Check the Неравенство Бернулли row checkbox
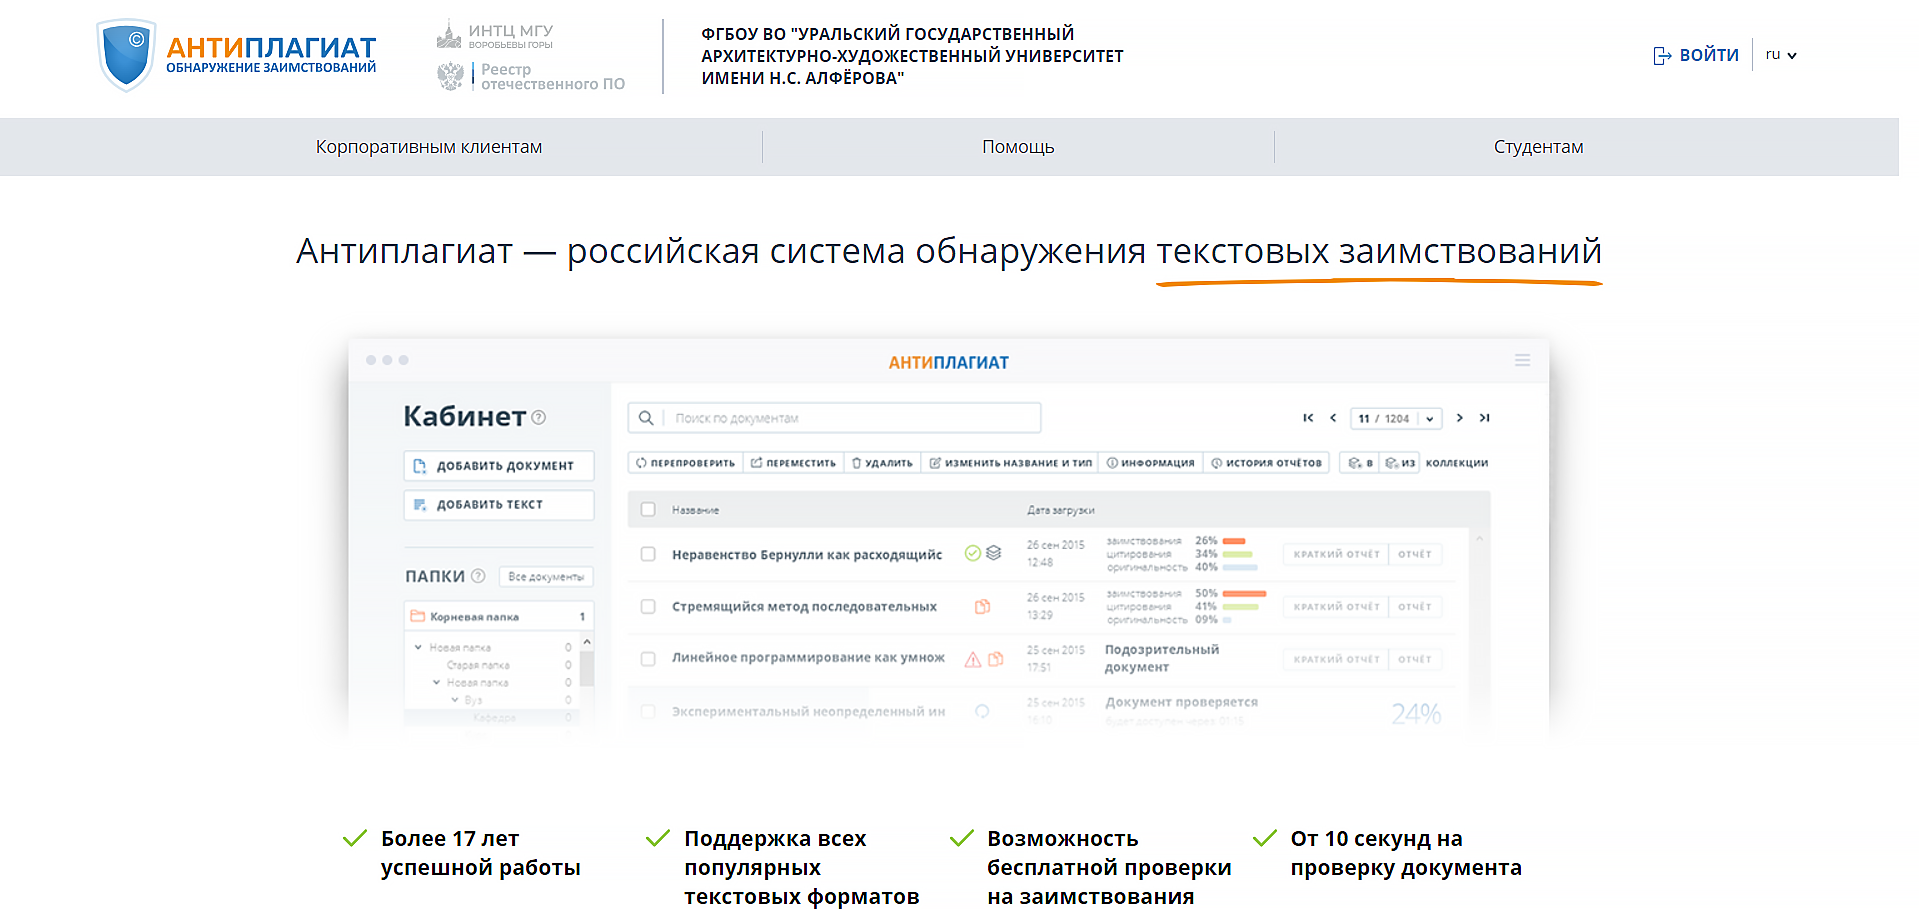The width and height of the screenshot is (1919, 909). tap(648, 554)
